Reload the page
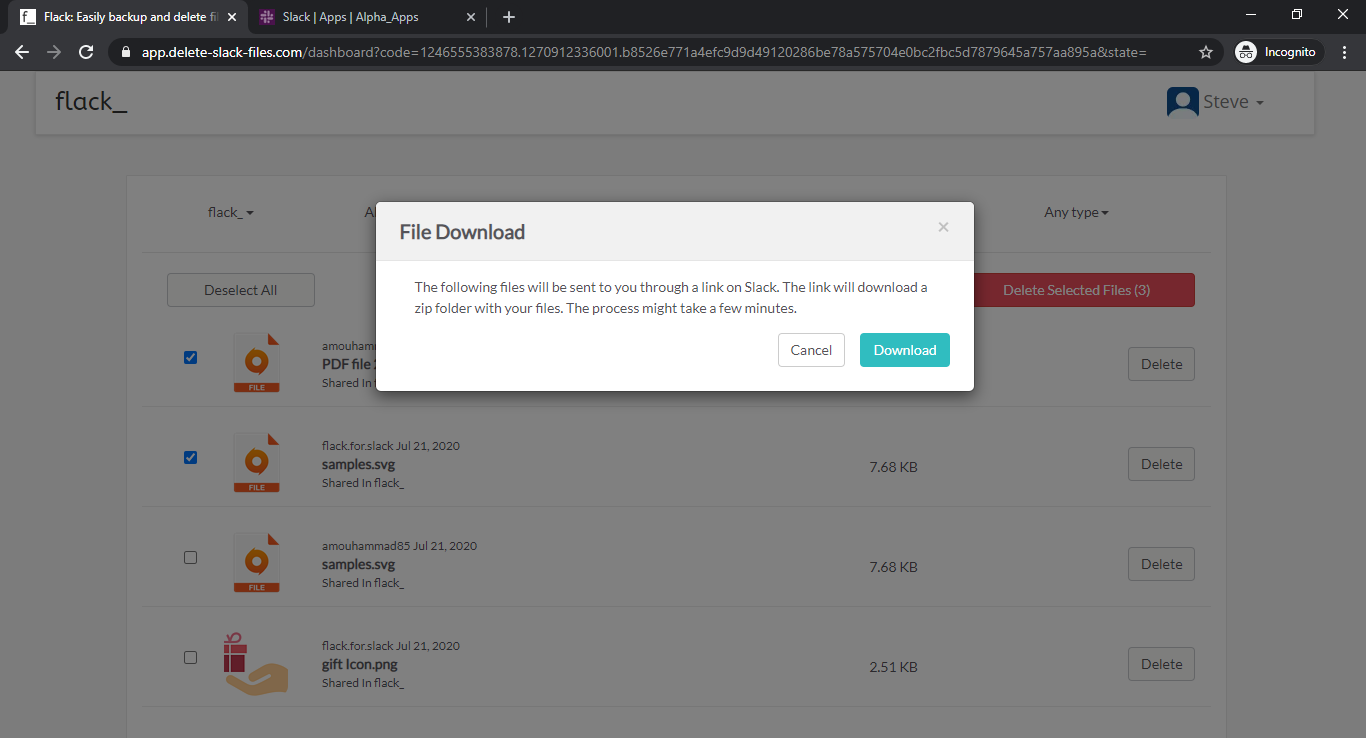The image size is (1366, 738). pyautogui.click(x=86, y=52)
